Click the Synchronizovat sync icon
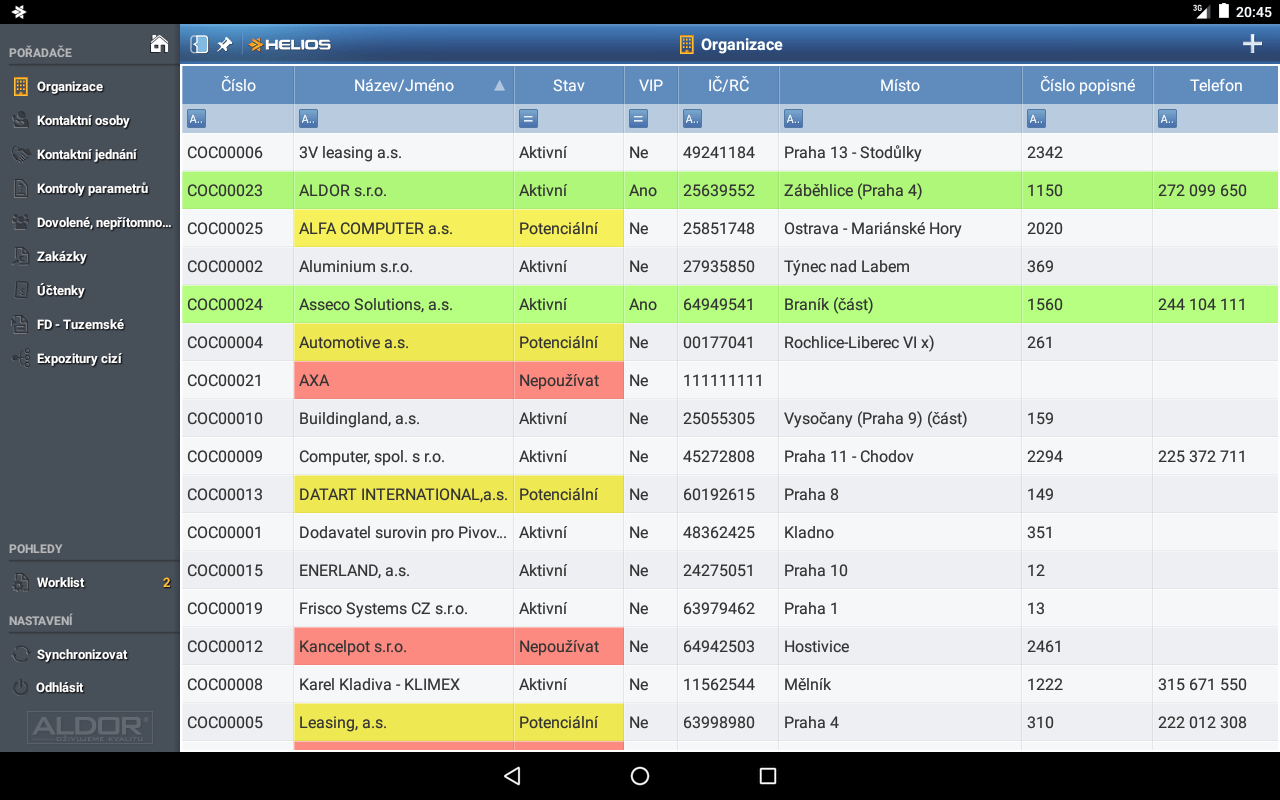The image size is (1280, 800). (x=20, y=655)
